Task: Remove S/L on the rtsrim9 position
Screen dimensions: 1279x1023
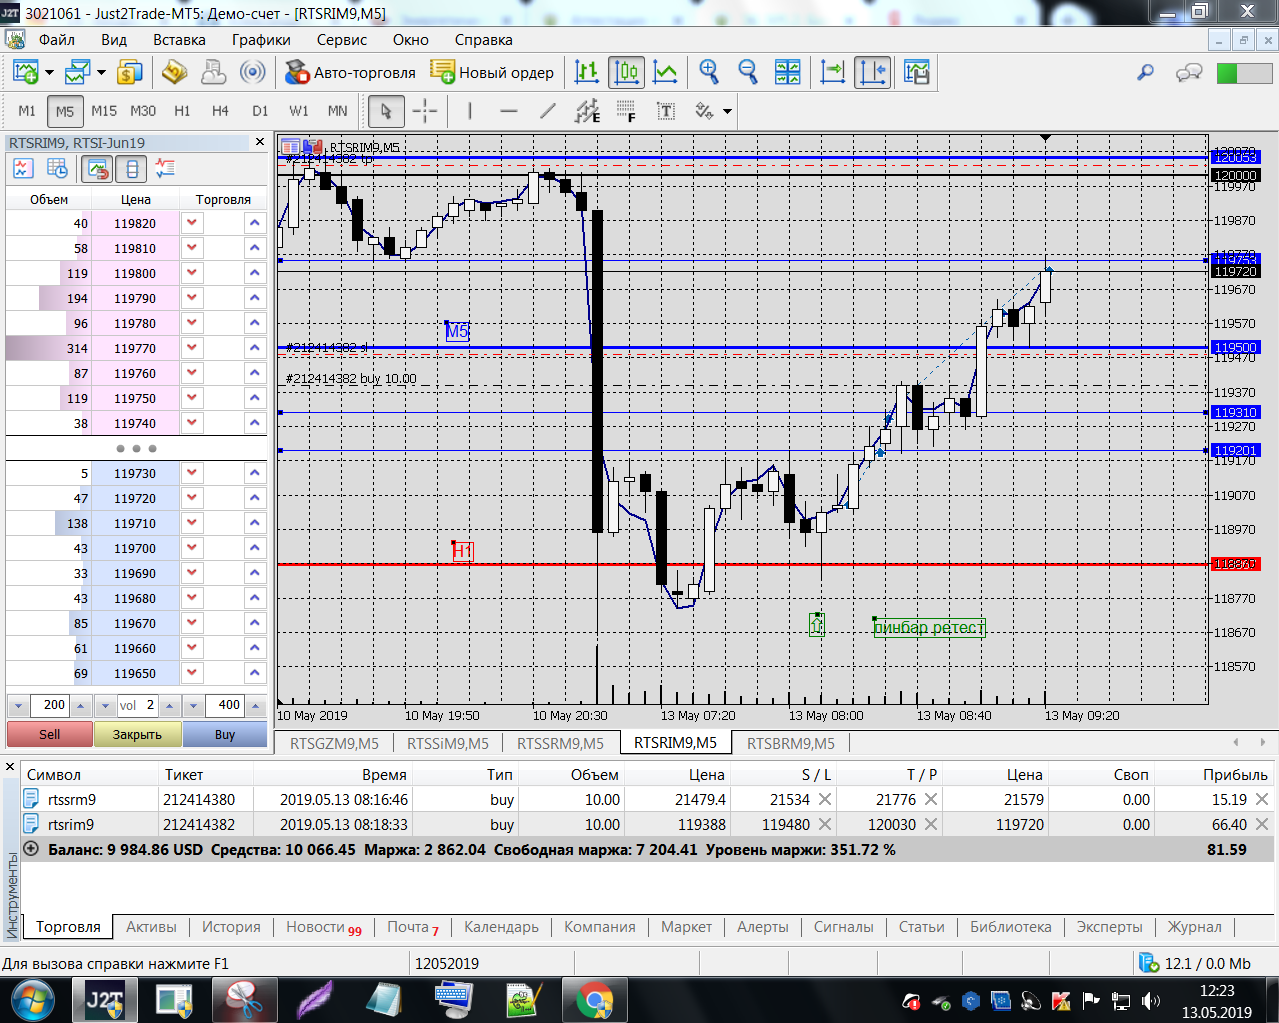Action: pyautogui.click(x=825, y=824)
